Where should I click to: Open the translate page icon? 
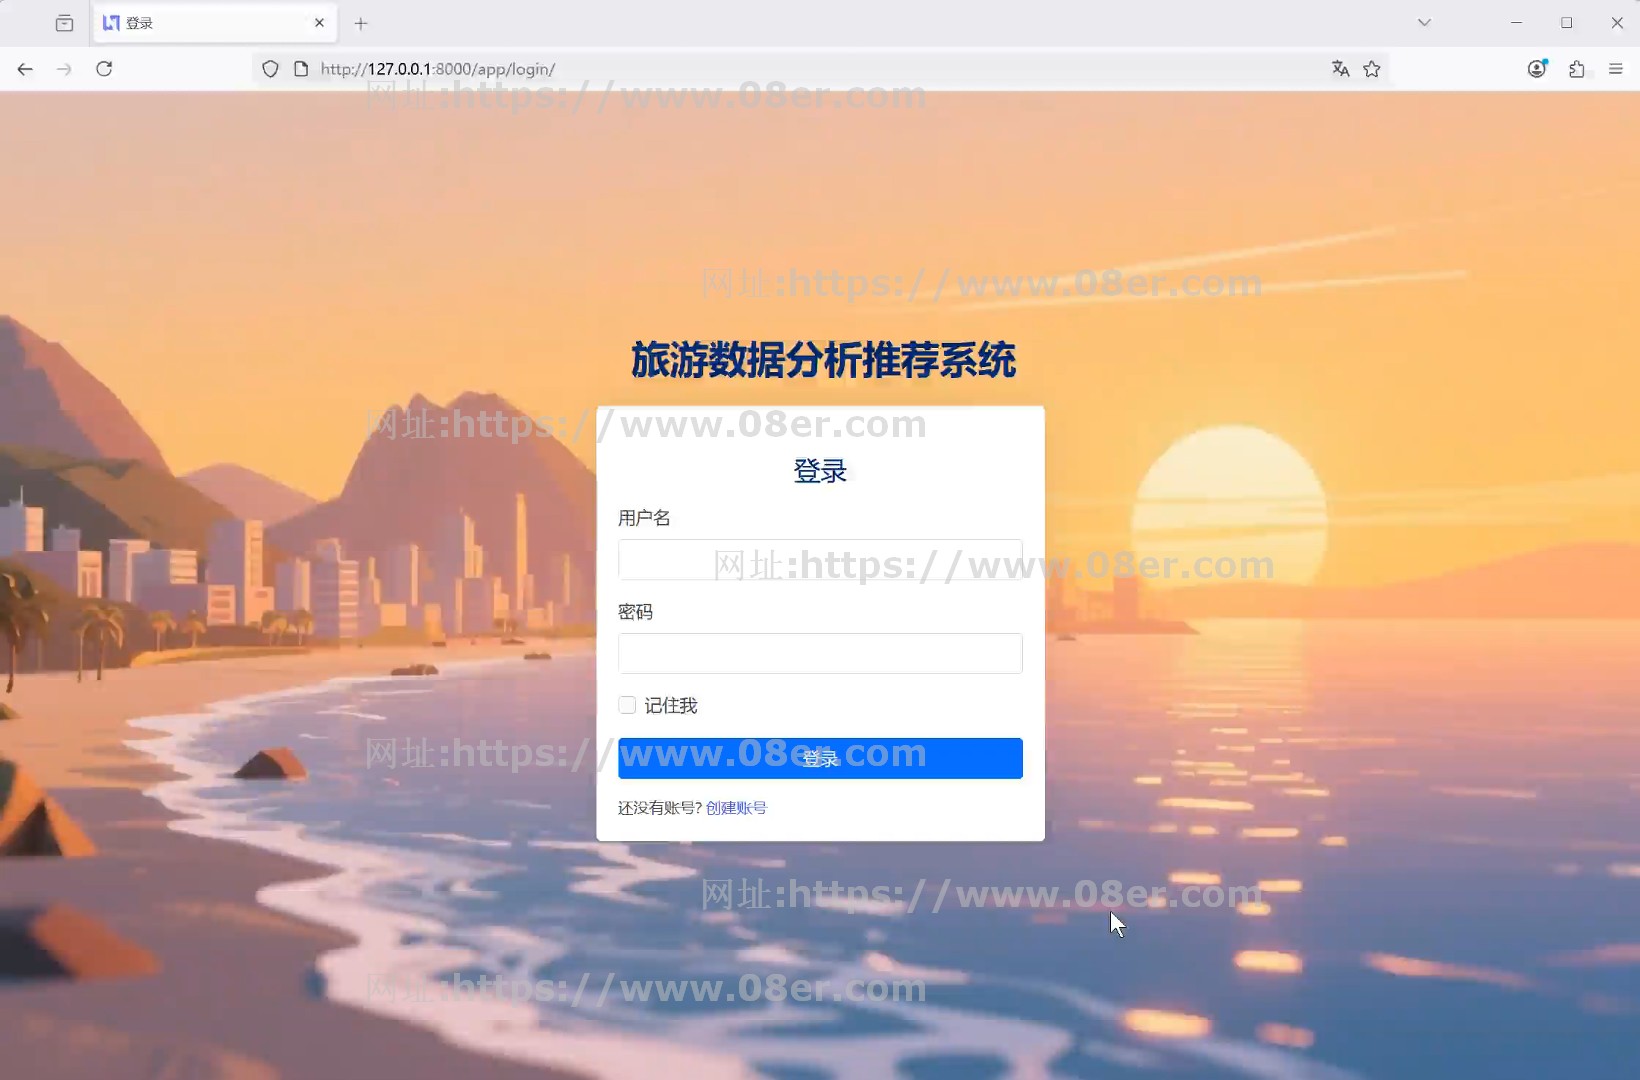tap(1340, 69)
